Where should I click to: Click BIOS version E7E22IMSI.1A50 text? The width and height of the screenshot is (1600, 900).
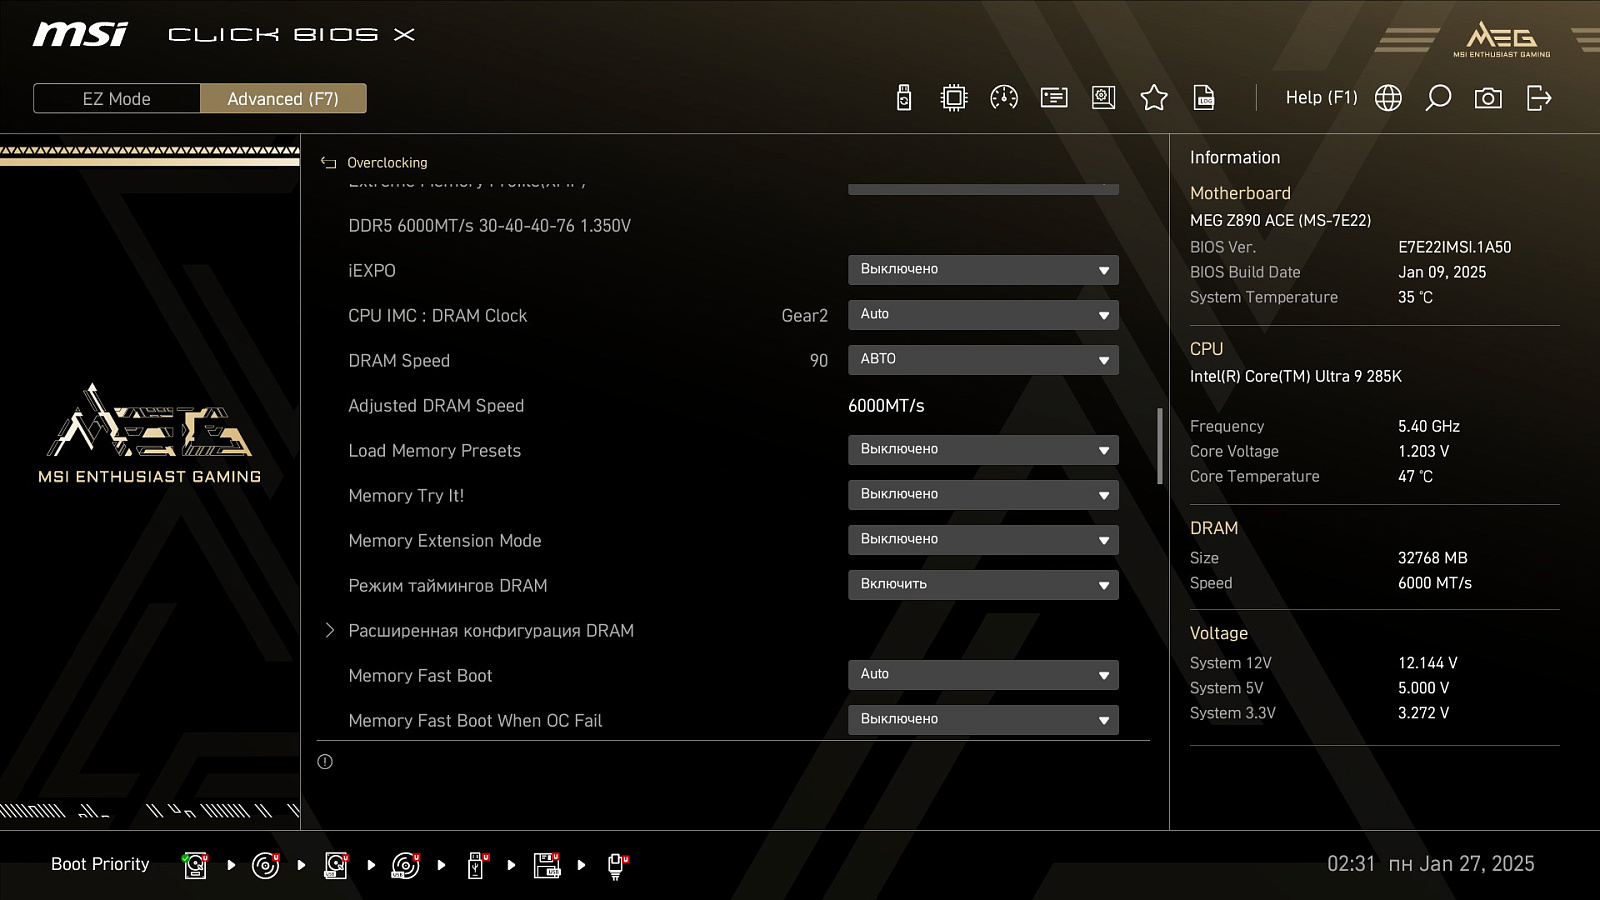1455,247
